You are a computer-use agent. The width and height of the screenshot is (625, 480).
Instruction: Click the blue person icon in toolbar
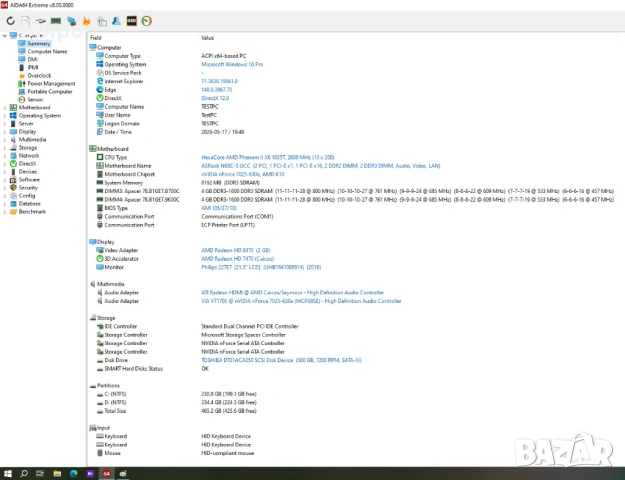116,21
